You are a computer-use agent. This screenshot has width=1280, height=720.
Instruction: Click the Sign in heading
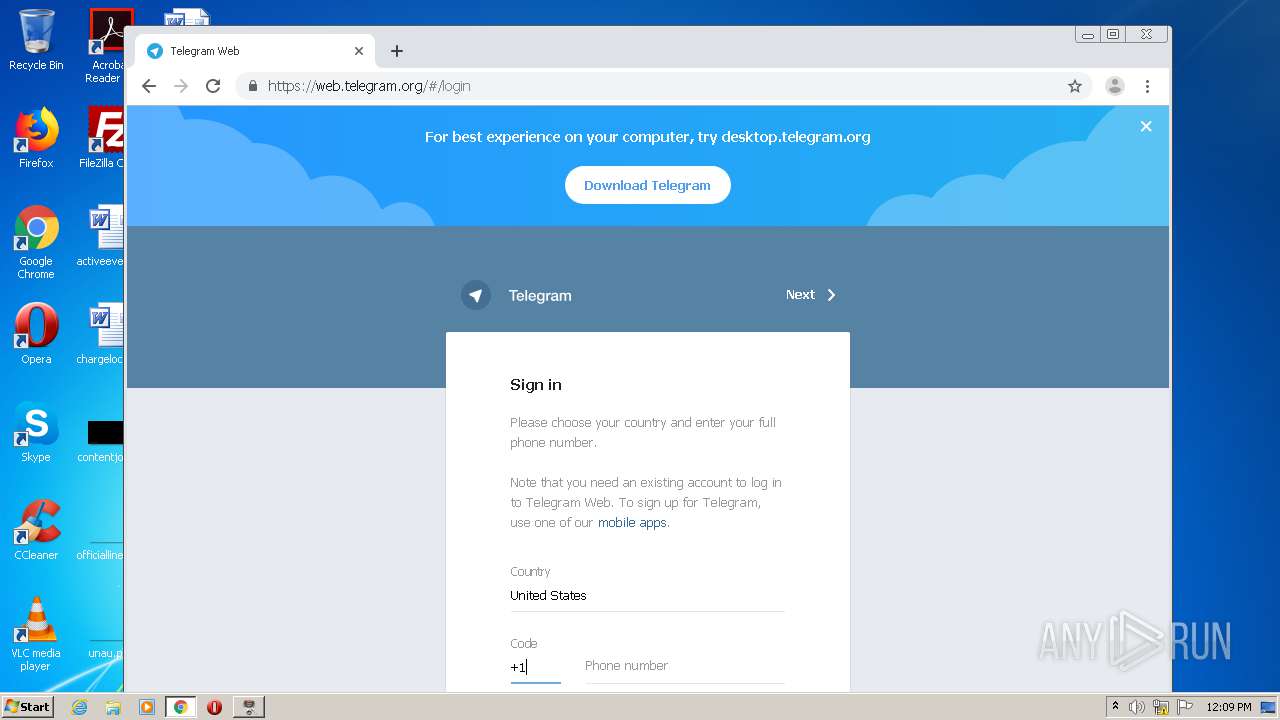(x=536, y=385)
